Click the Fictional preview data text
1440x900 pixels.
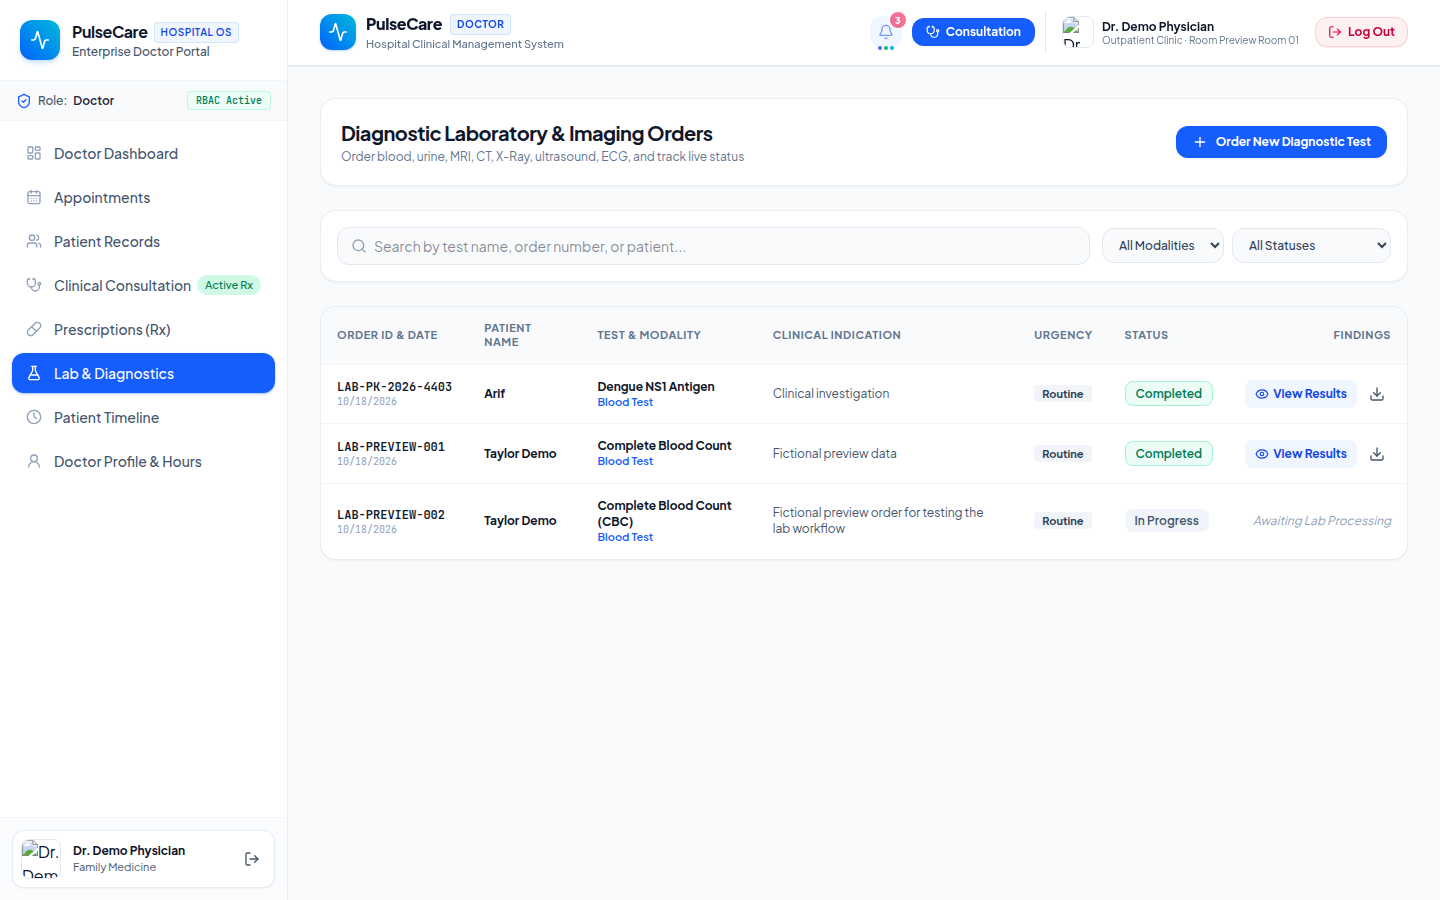point(835,454)
